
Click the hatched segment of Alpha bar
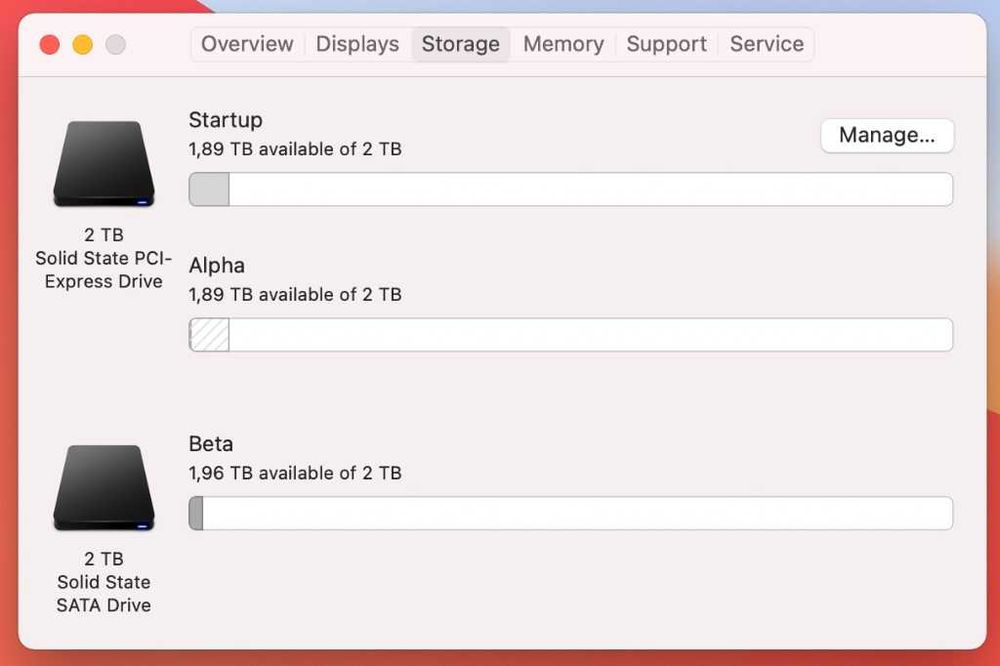210,335
